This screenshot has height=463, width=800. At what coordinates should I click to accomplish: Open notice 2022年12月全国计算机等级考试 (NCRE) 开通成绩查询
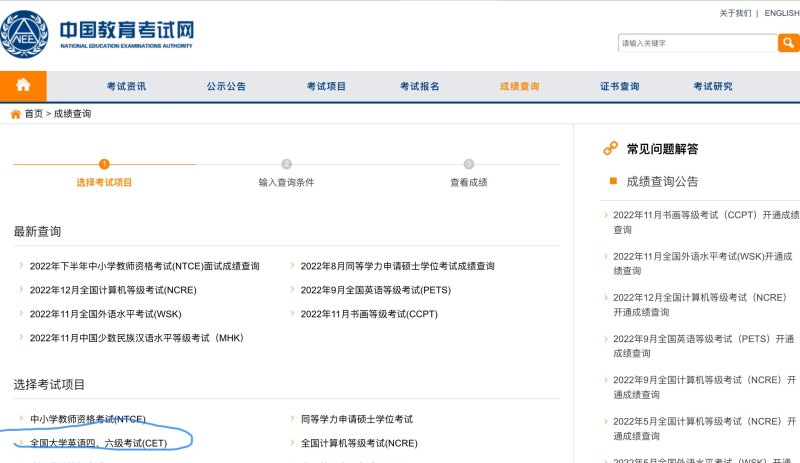pos(699,305)
